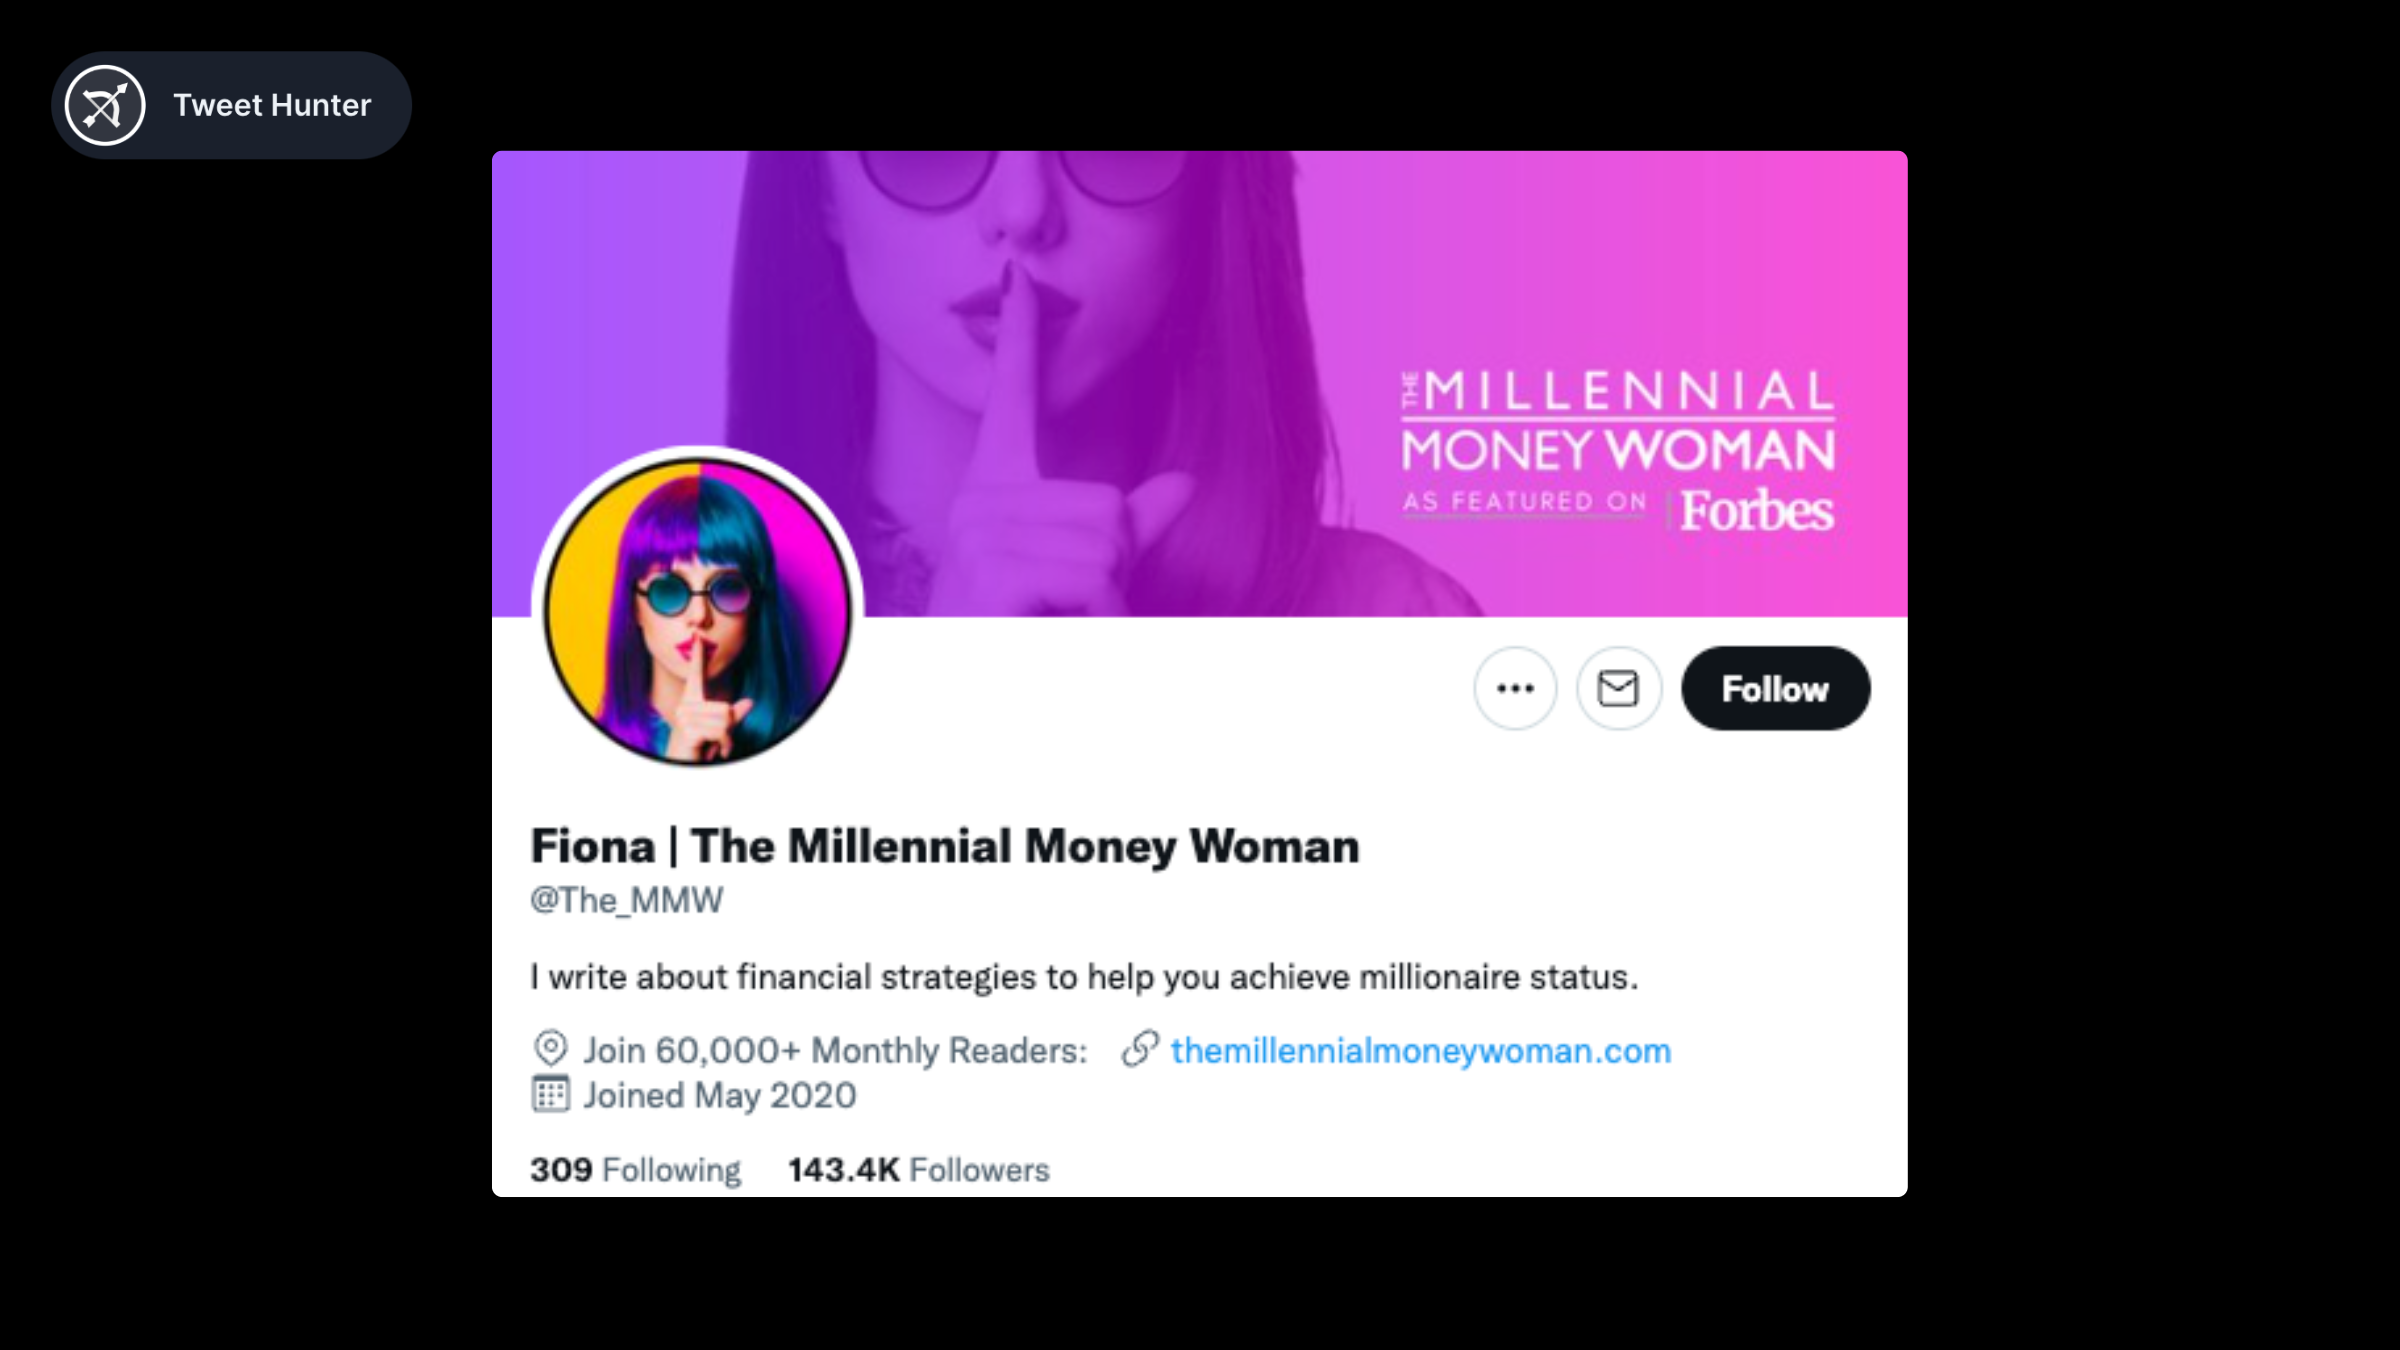Follow Fiona's profile with Follow button
The height and width of the screenshot is (1350, 2400).
pos(1775,688)
